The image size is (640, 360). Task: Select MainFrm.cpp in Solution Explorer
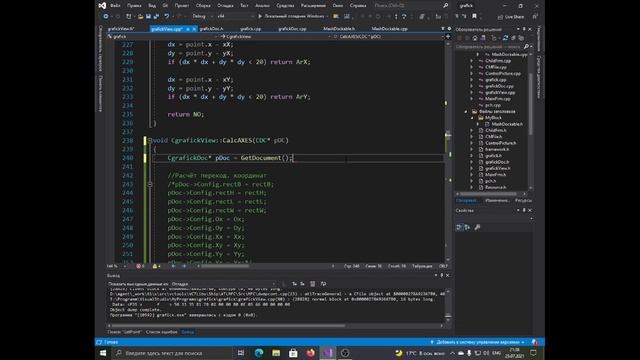tap(498, 99)
